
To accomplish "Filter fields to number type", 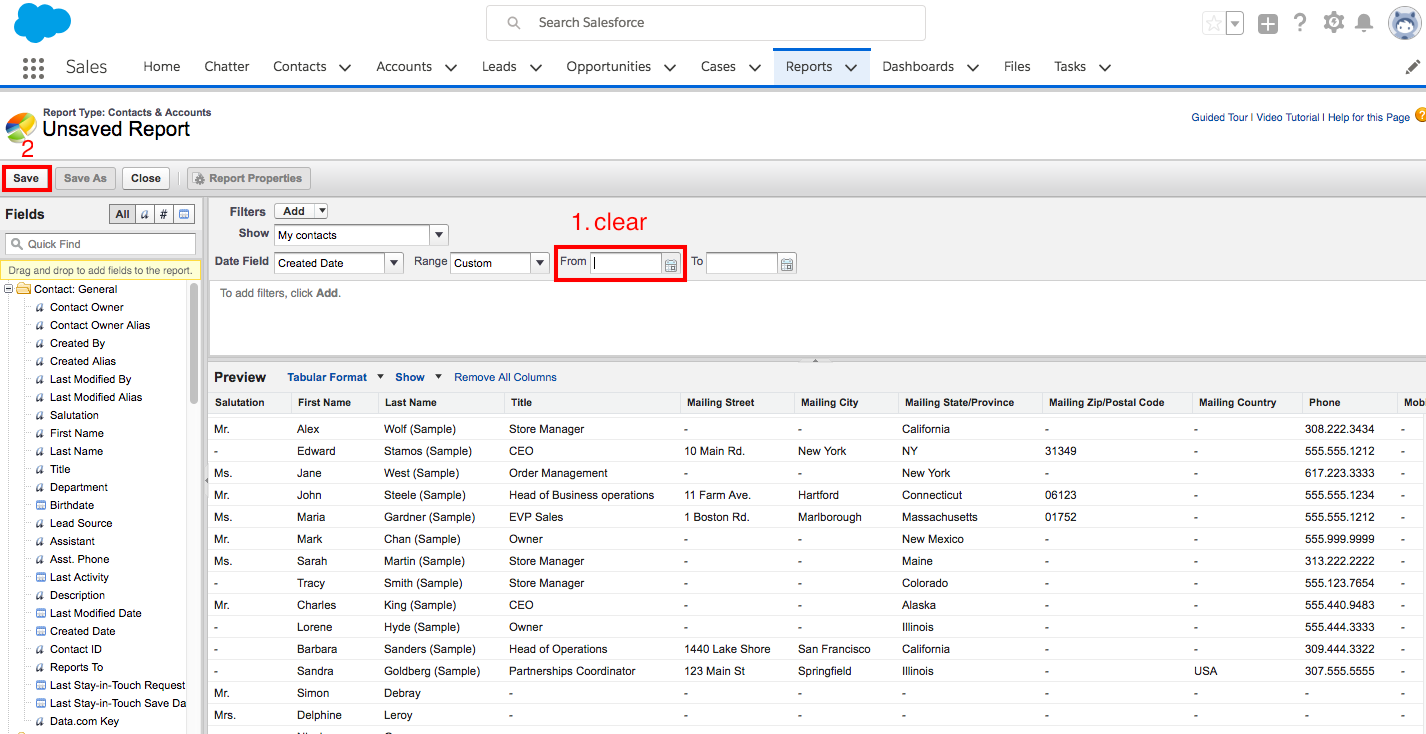I will click(164, 214).
